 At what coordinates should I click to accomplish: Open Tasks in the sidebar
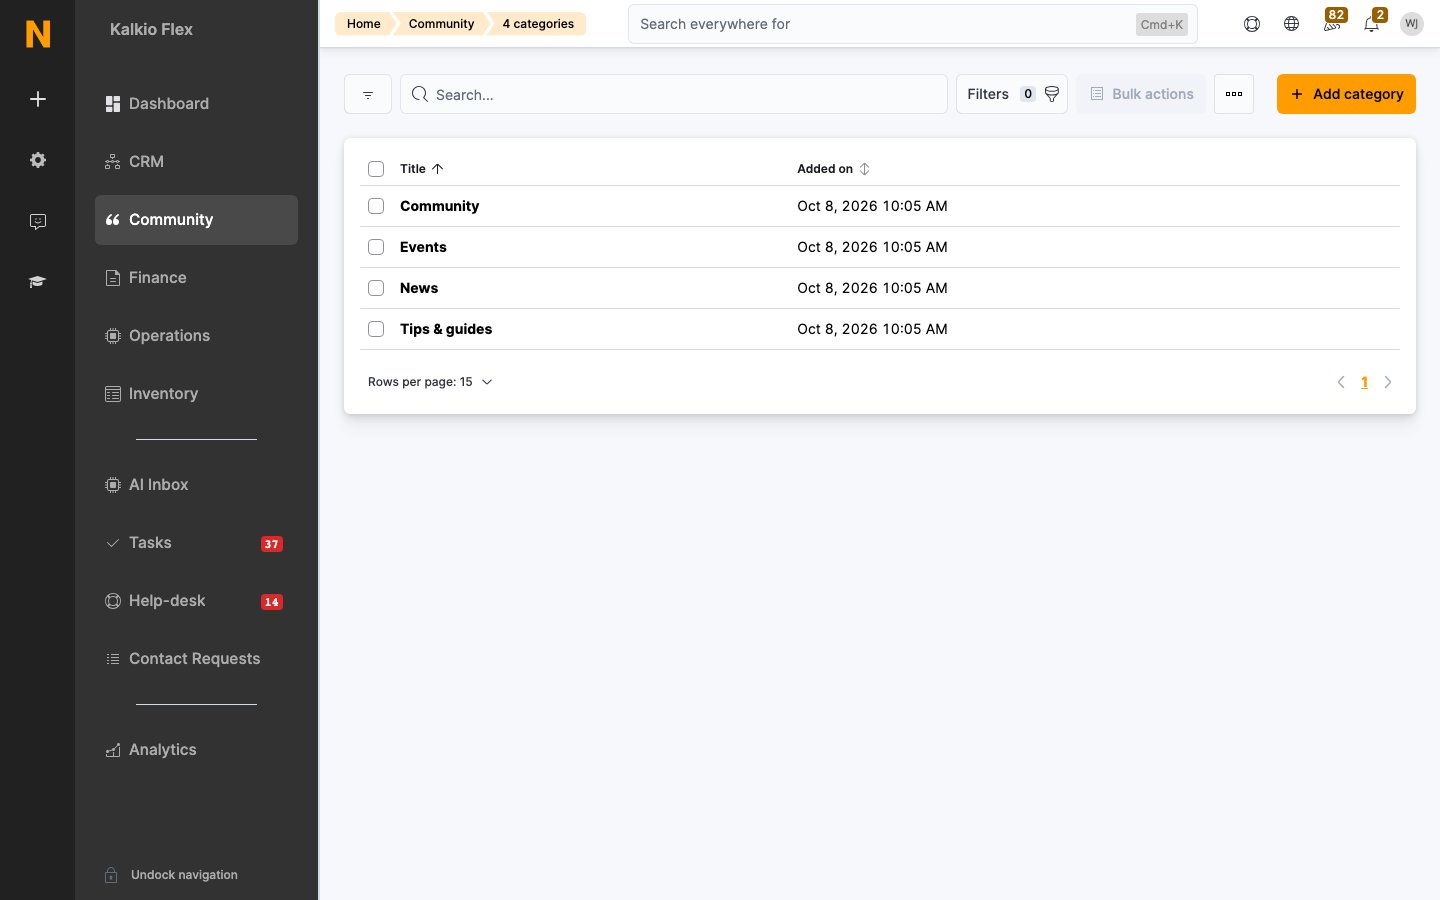tap(196, 543)
